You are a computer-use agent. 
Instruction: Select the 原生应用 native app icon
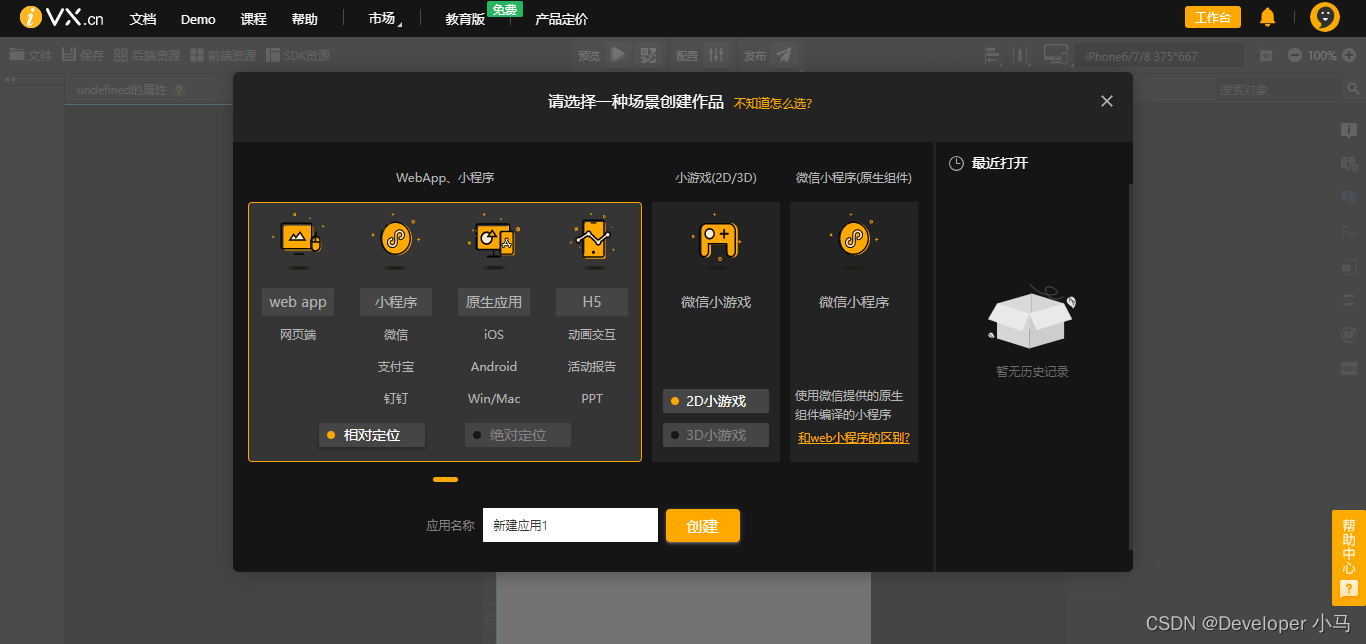pos(493,240)
